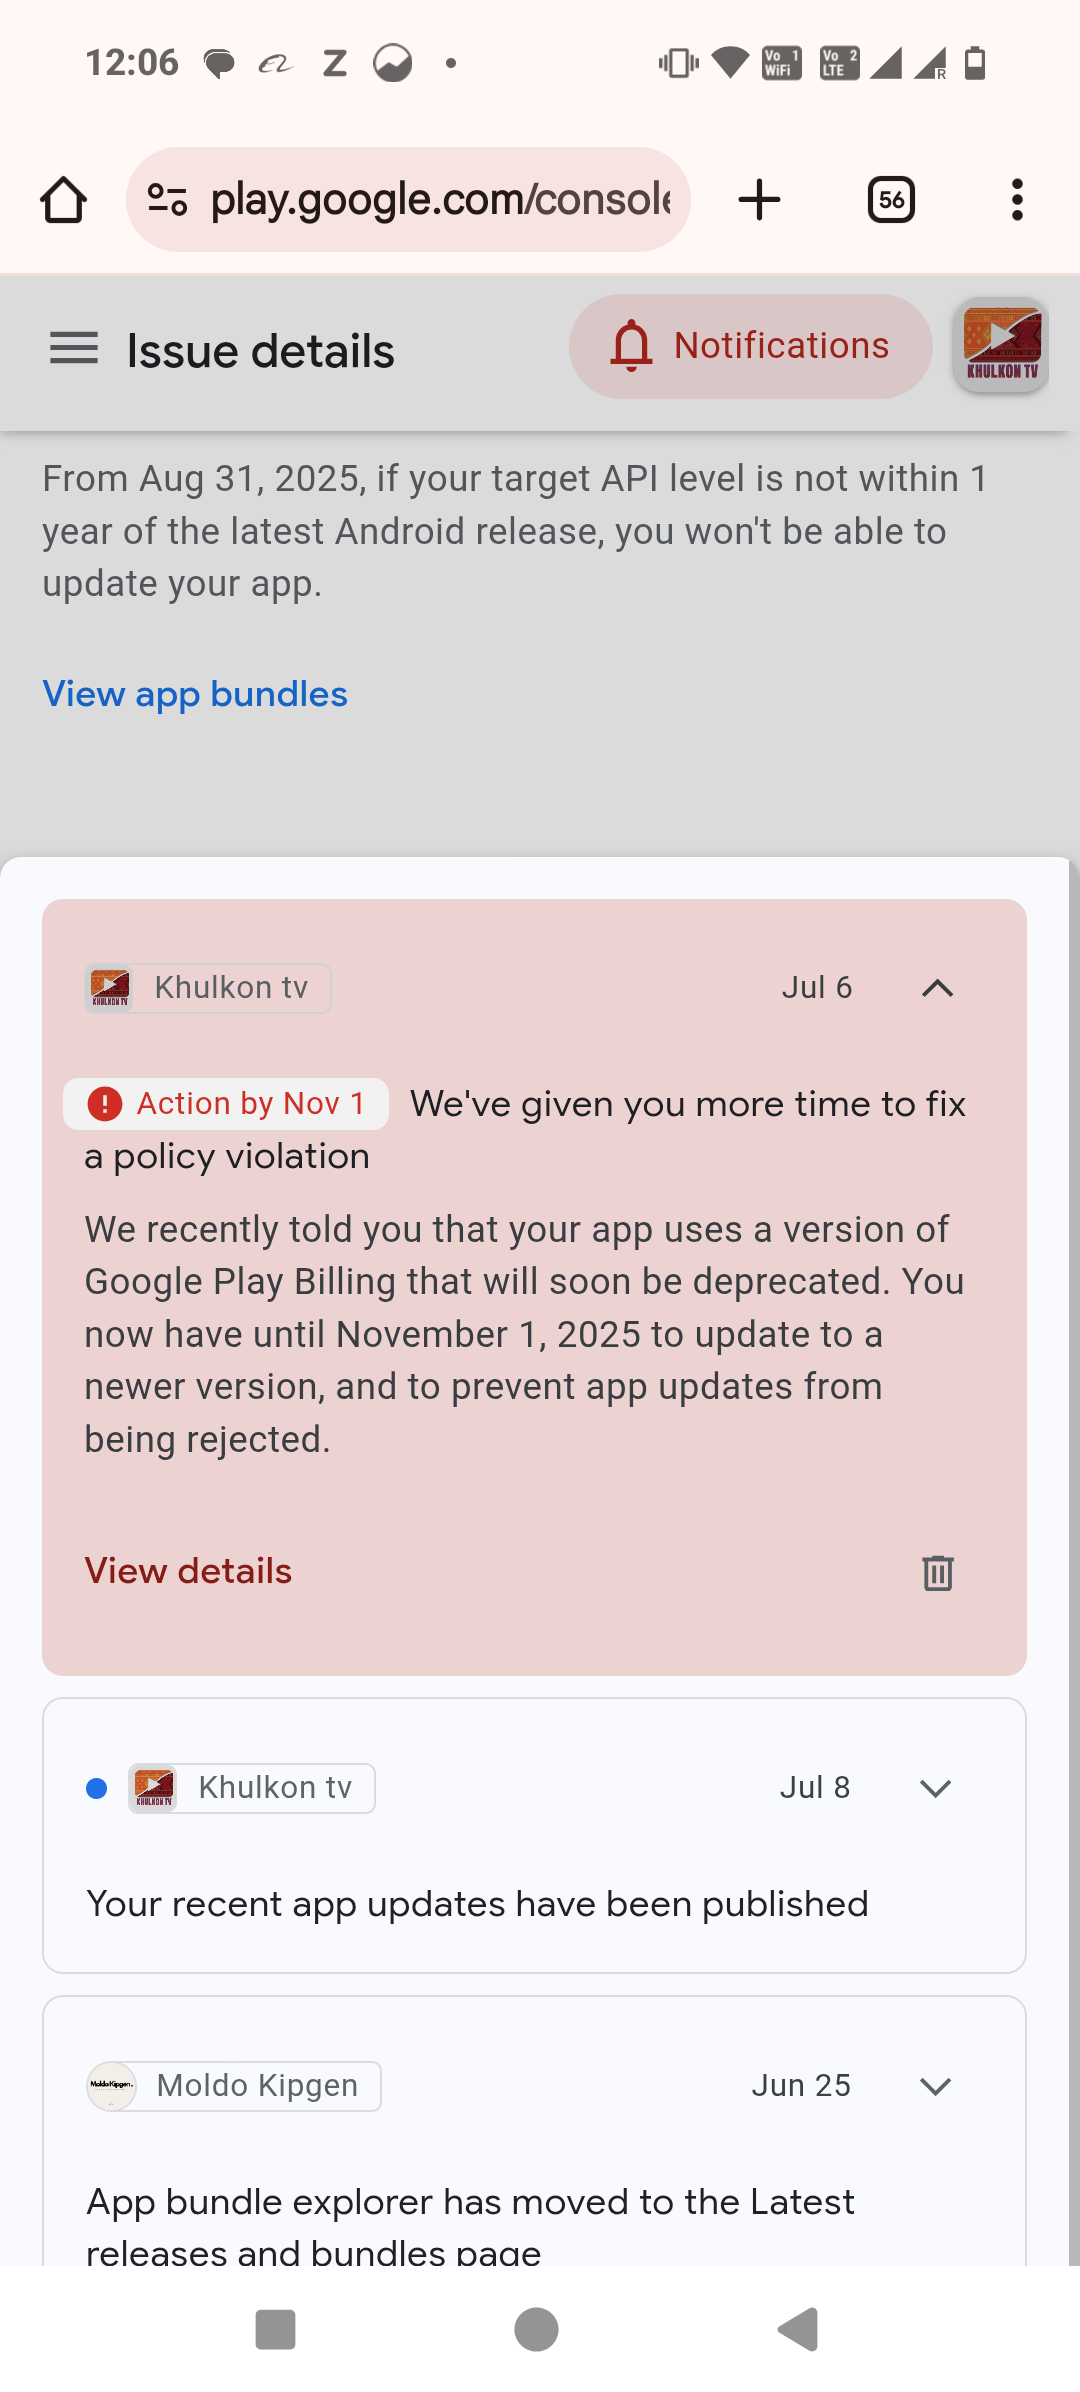
Task: Open the tab switcher showing 56 tabs
Action: point(891,200)
